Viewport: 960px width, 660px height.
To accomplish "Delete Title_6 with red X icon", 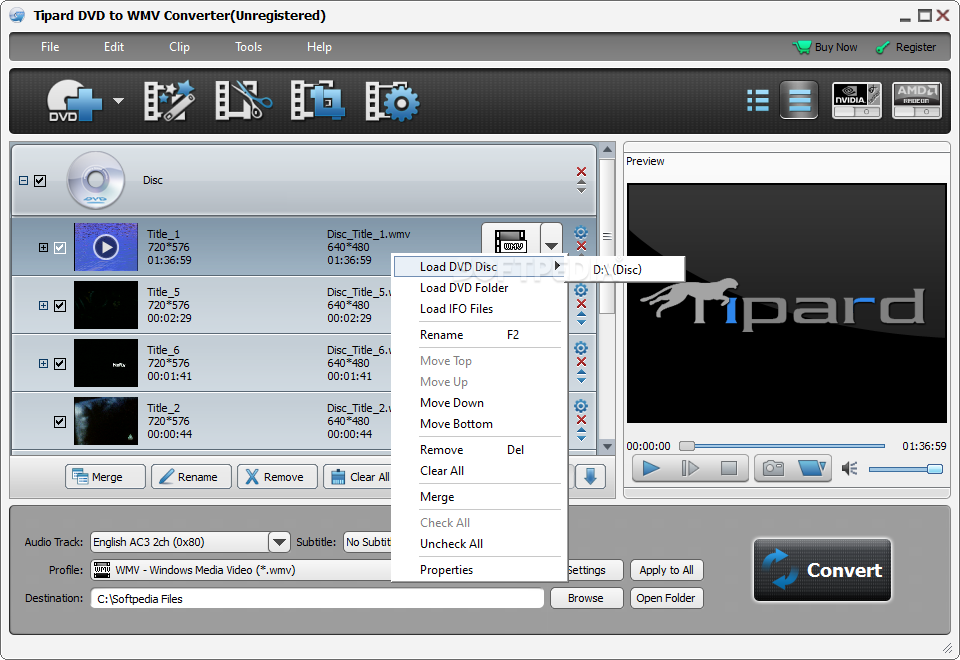I will coord(582,361).
